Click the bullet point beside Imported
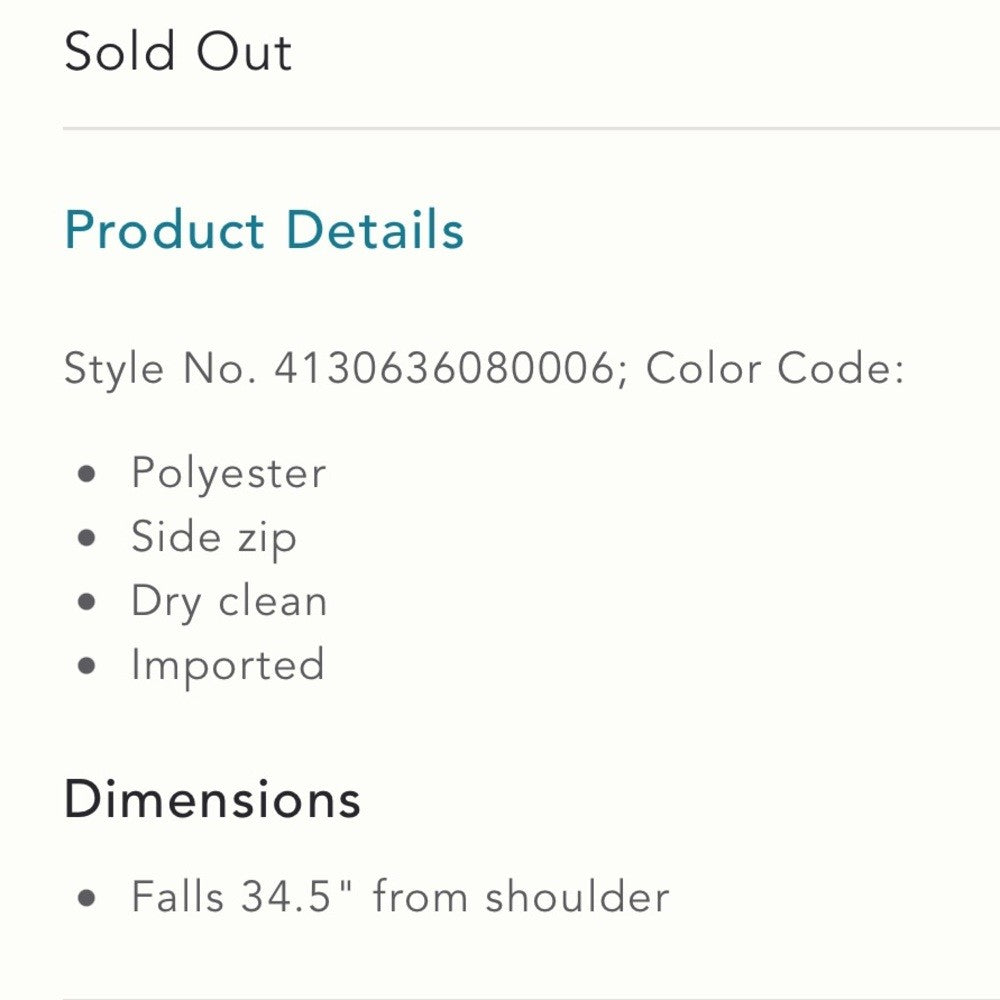The height and width of the screenshot is (1000, 1000). pyautogui.click(x=88, y=666)
